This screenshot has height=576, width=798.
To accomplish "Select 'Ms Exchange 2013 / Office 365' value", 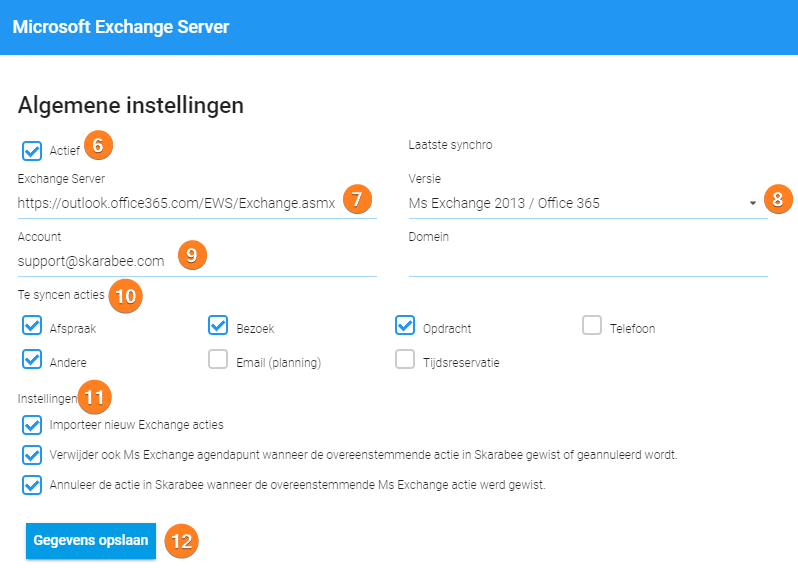I will (504, 203).
